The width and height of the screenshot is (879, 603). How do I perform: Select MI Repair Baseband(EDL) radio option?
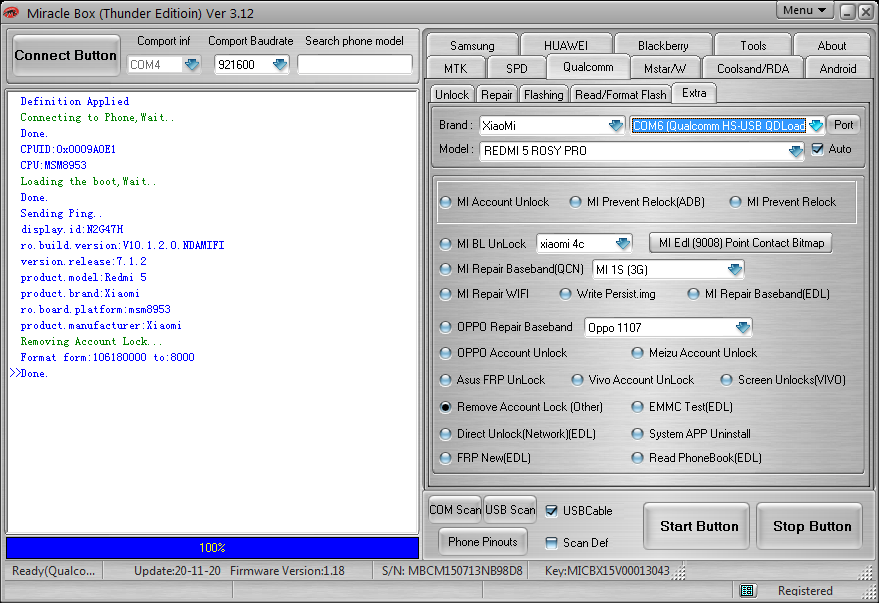(693, 294)
